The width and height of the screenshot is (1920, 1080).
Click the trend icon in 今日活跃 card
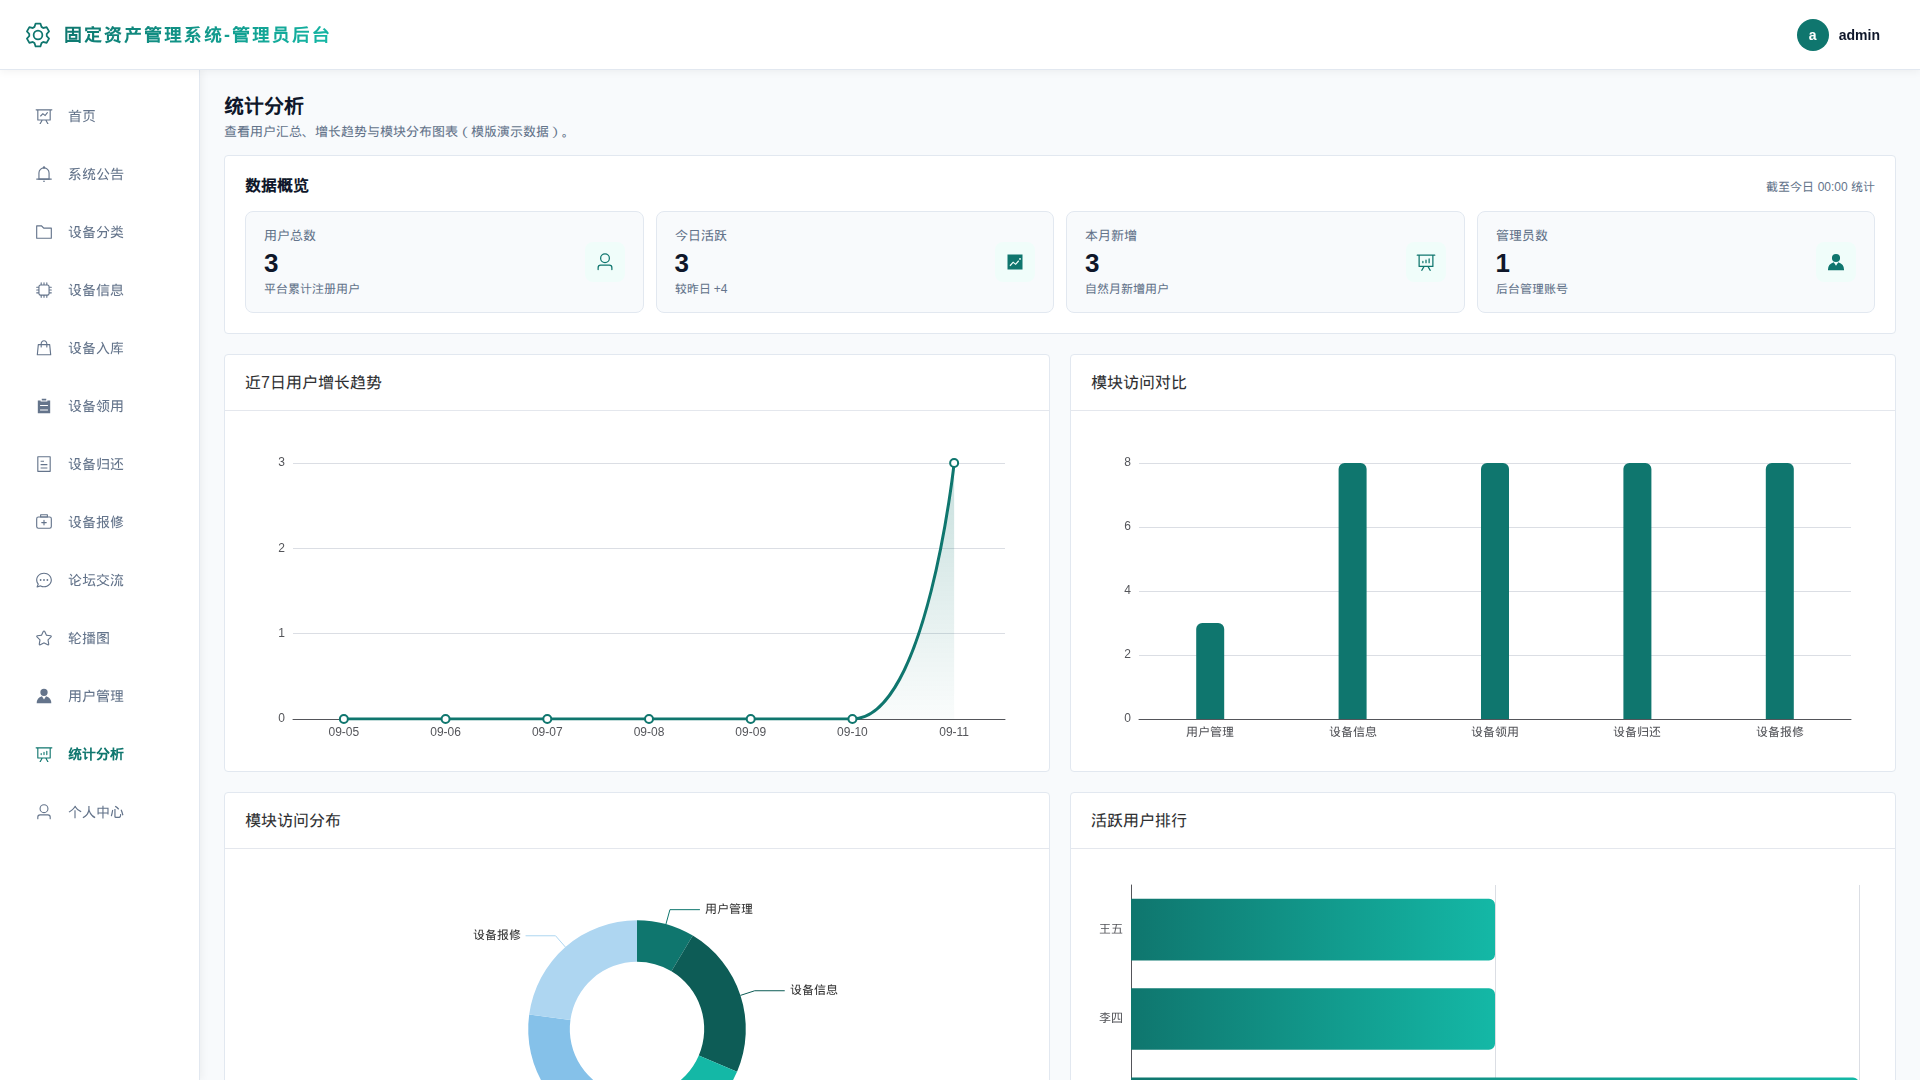tap(1015, 262)
